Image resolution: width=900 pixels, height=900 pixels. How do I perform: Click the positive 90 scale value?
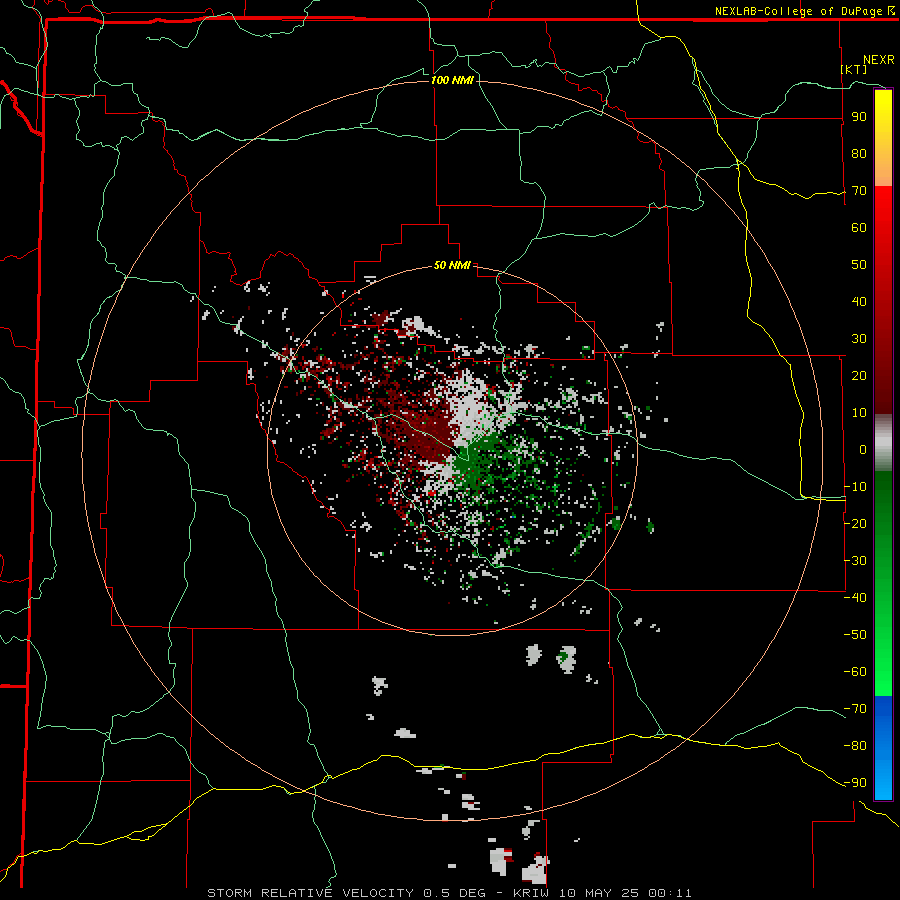pos(859,117)
